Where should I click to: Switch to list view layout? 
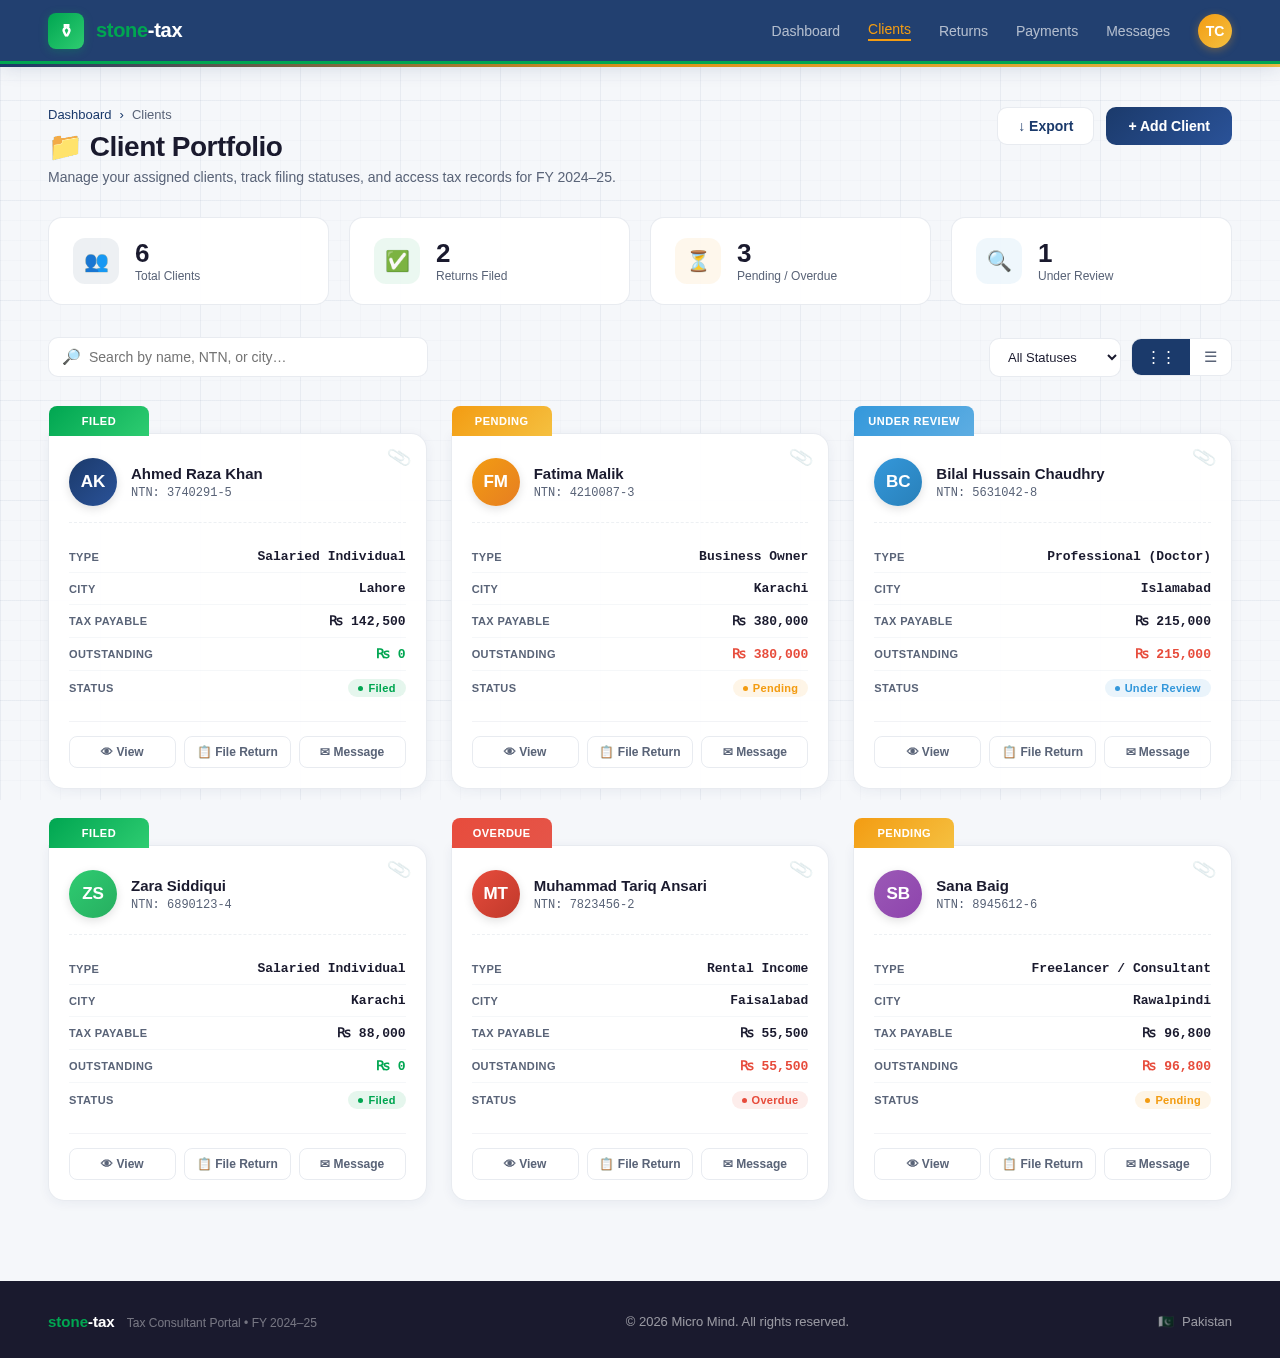click(x=1210, y=357)
